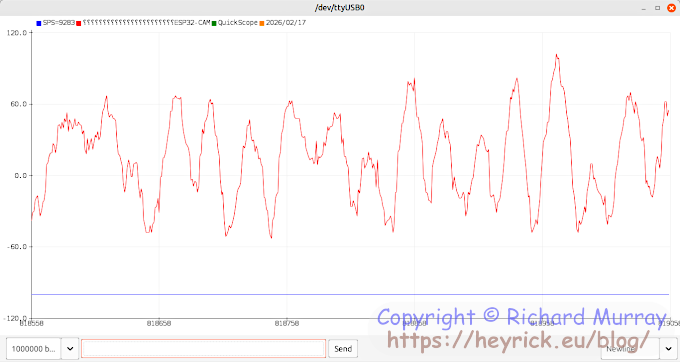Select the 2026/02/17 legend date label
Image resolution: width=680 pixels, height=362 pixels.
click(x=286, y=23)
